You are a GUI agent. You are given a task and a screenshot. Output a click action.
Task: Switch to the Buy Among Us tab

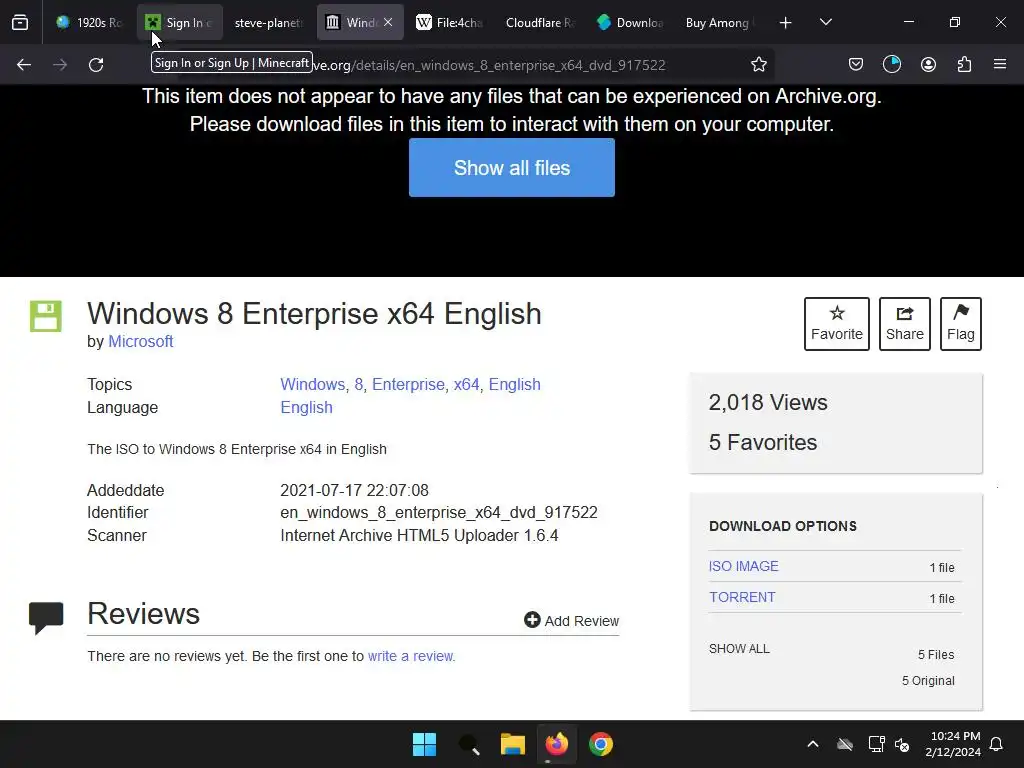coord(720,22)
